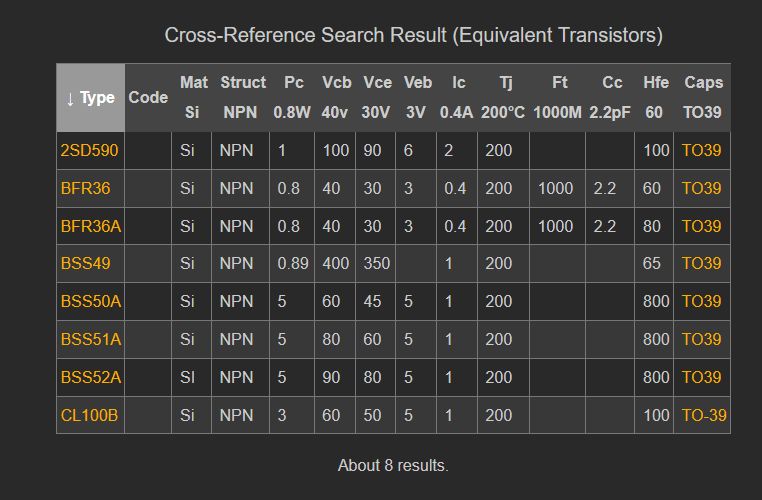Open the BFR36A transistor link

90,226
